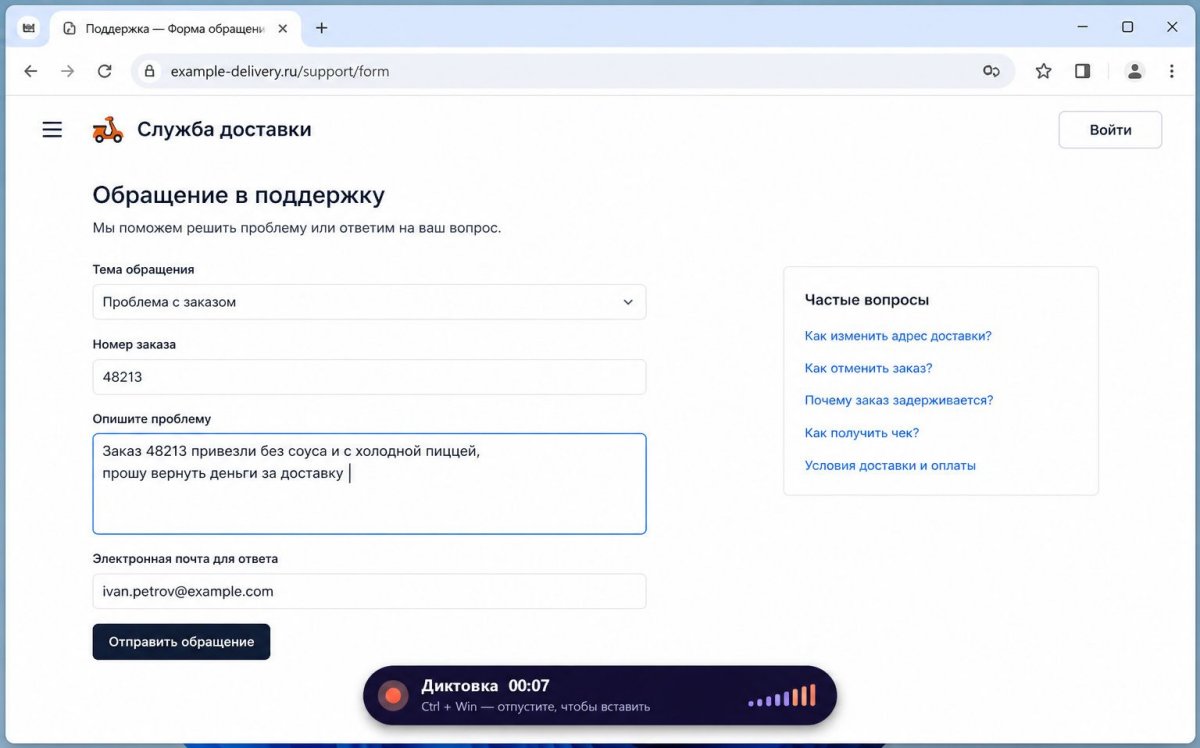Stop dictation with the red record button
1200x748 pixels.
(393, 695)
